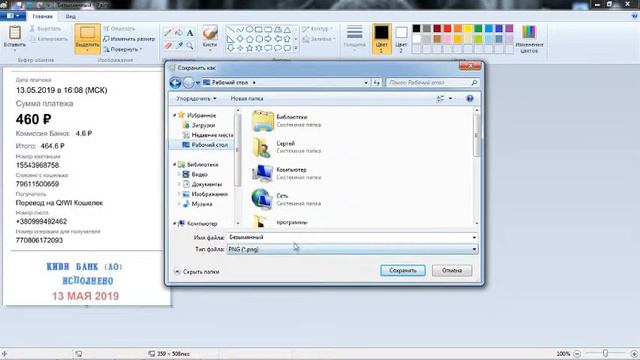Collapse the Libraries (Библиотеки) tree node
640x360 pixels.
(x=175, y=164)
